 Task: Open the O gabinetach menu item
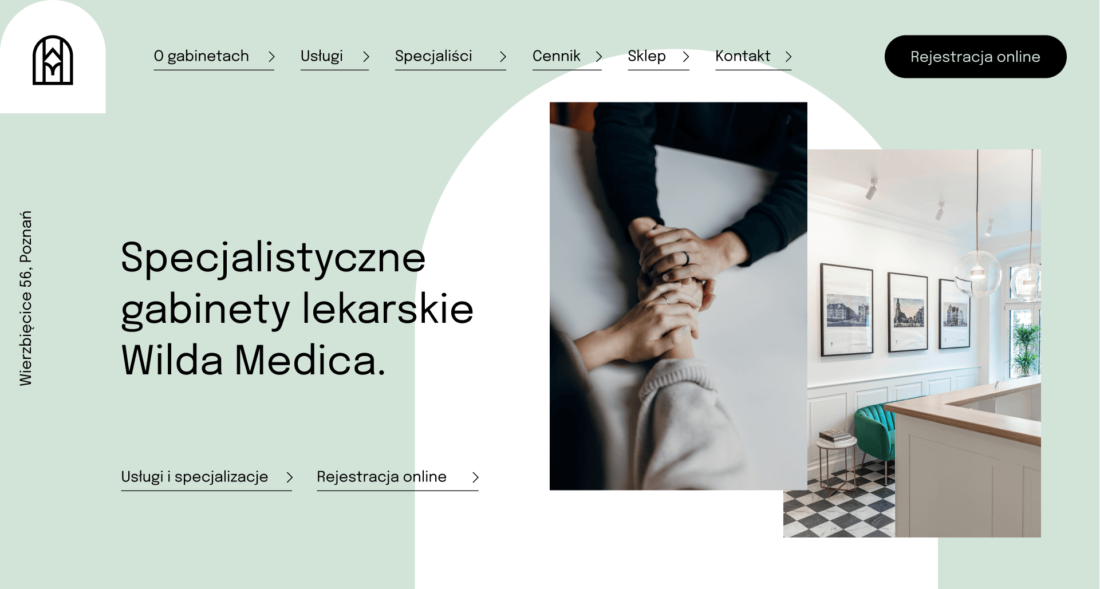(x=201, y=56)
